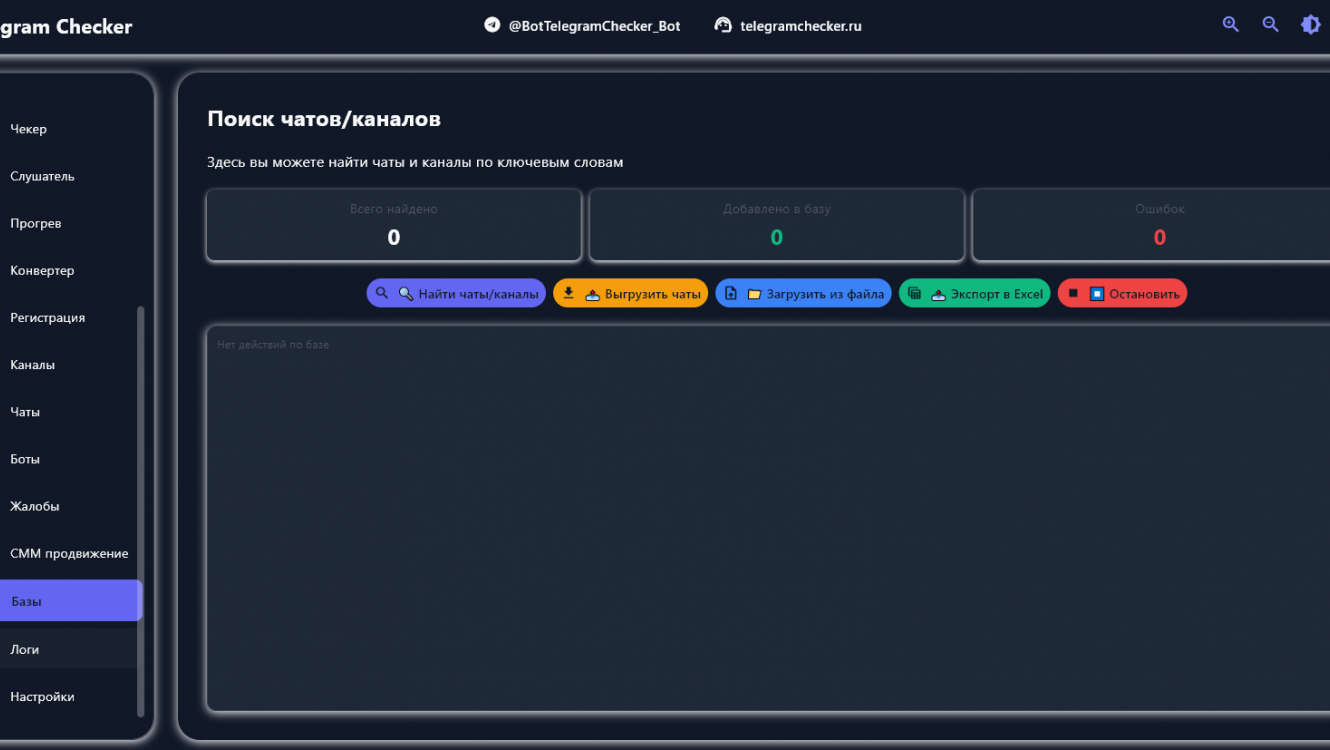Click the zoom in magnifier icon
This screenshot has width=1330, height=750.
tap(1231, 25)
